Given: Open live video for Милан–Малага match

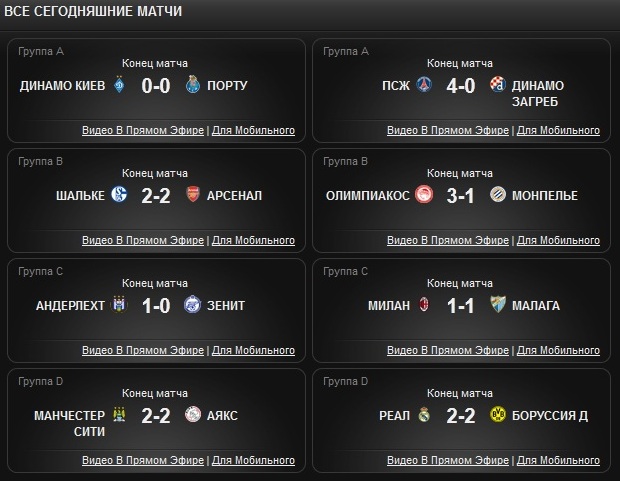Looking at the screenshot, I should point(448,351).
